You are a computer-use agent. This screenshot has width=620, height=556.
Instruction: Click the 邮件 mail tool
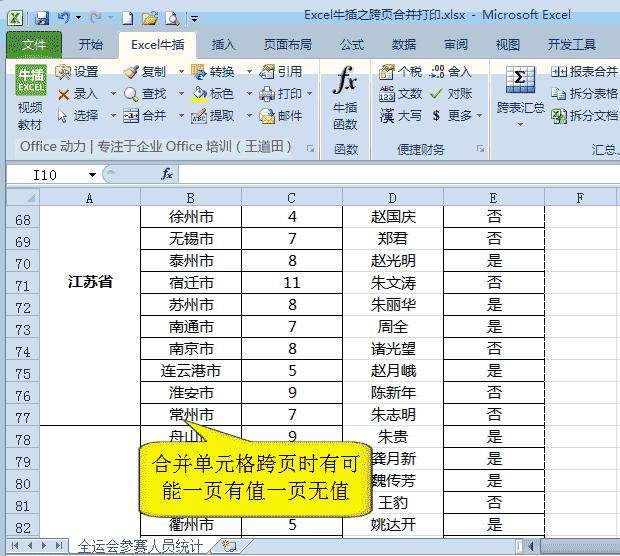tap(281, 116)
